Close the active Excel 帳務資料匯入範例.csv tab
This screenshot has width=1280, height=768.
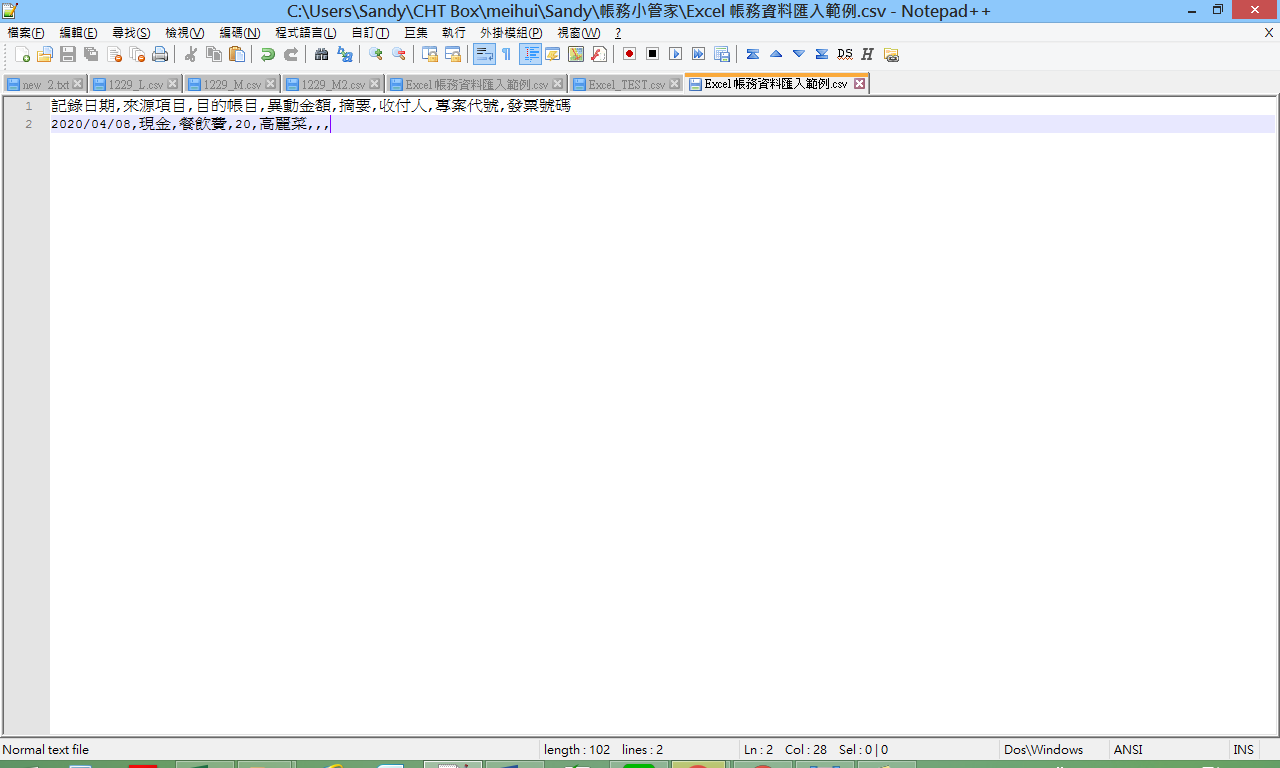point(859,84)
